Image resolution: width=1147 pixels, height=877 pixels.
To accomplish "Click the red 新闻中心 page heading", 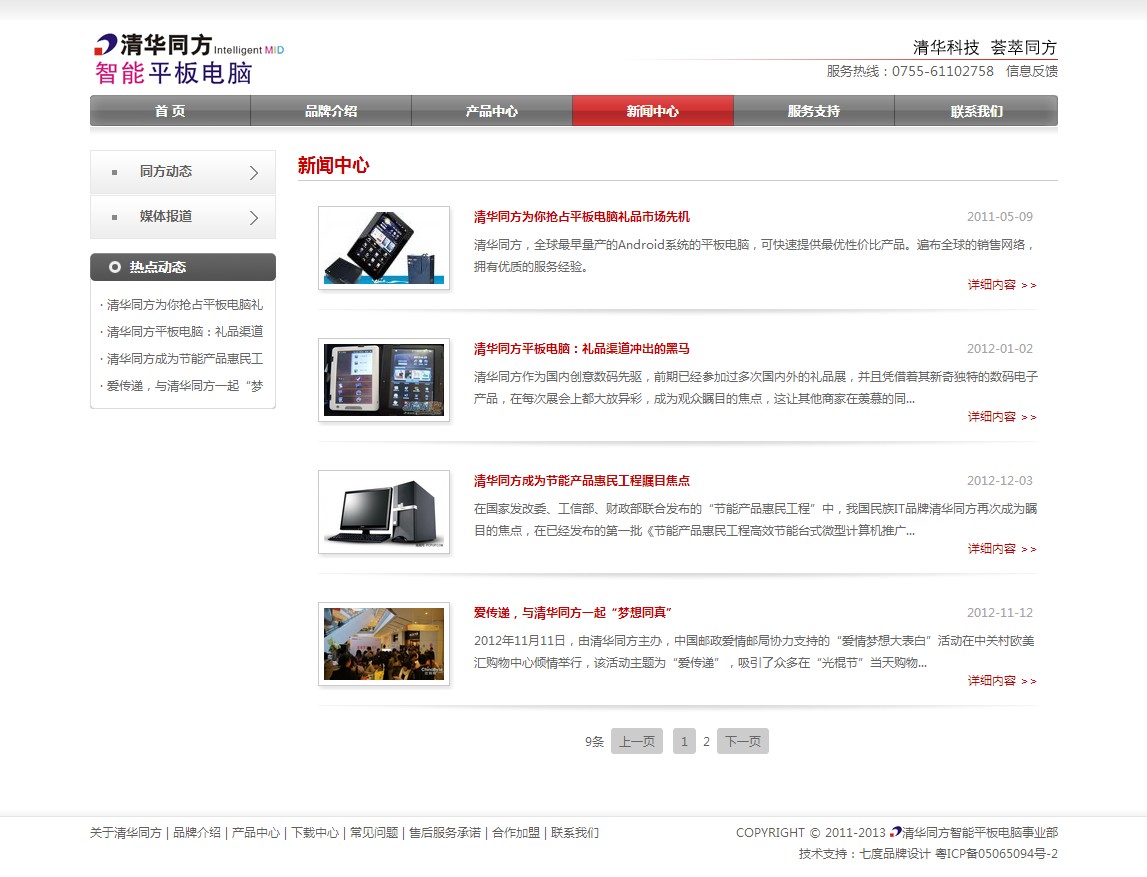I will click(334, 165).
